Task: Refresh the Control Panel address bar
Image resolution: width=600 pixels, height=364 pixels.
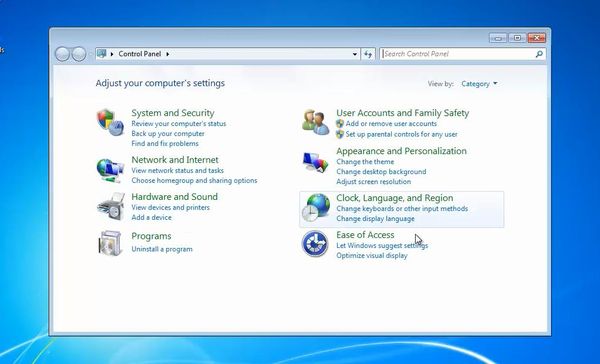Action: pyautogui.click(x=368, y=54)
